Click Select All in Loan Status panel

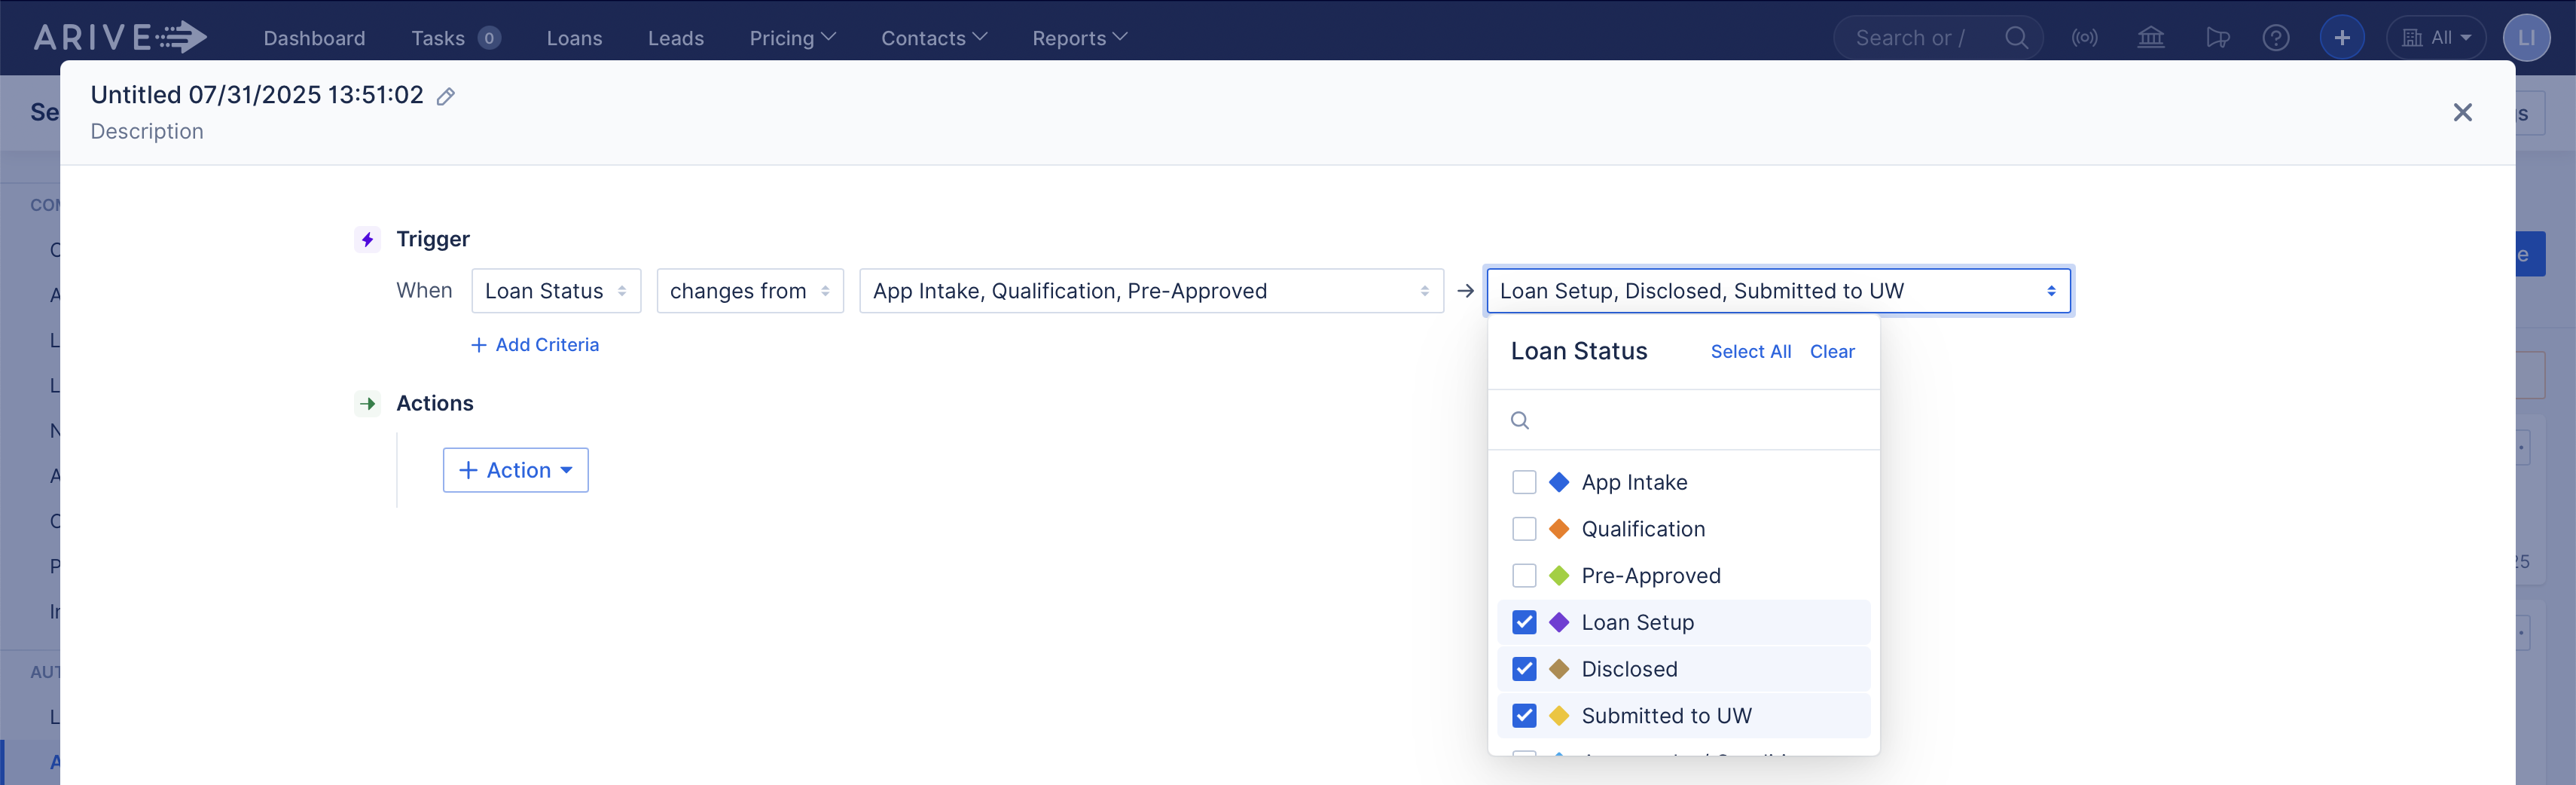tap(1751, 352)
